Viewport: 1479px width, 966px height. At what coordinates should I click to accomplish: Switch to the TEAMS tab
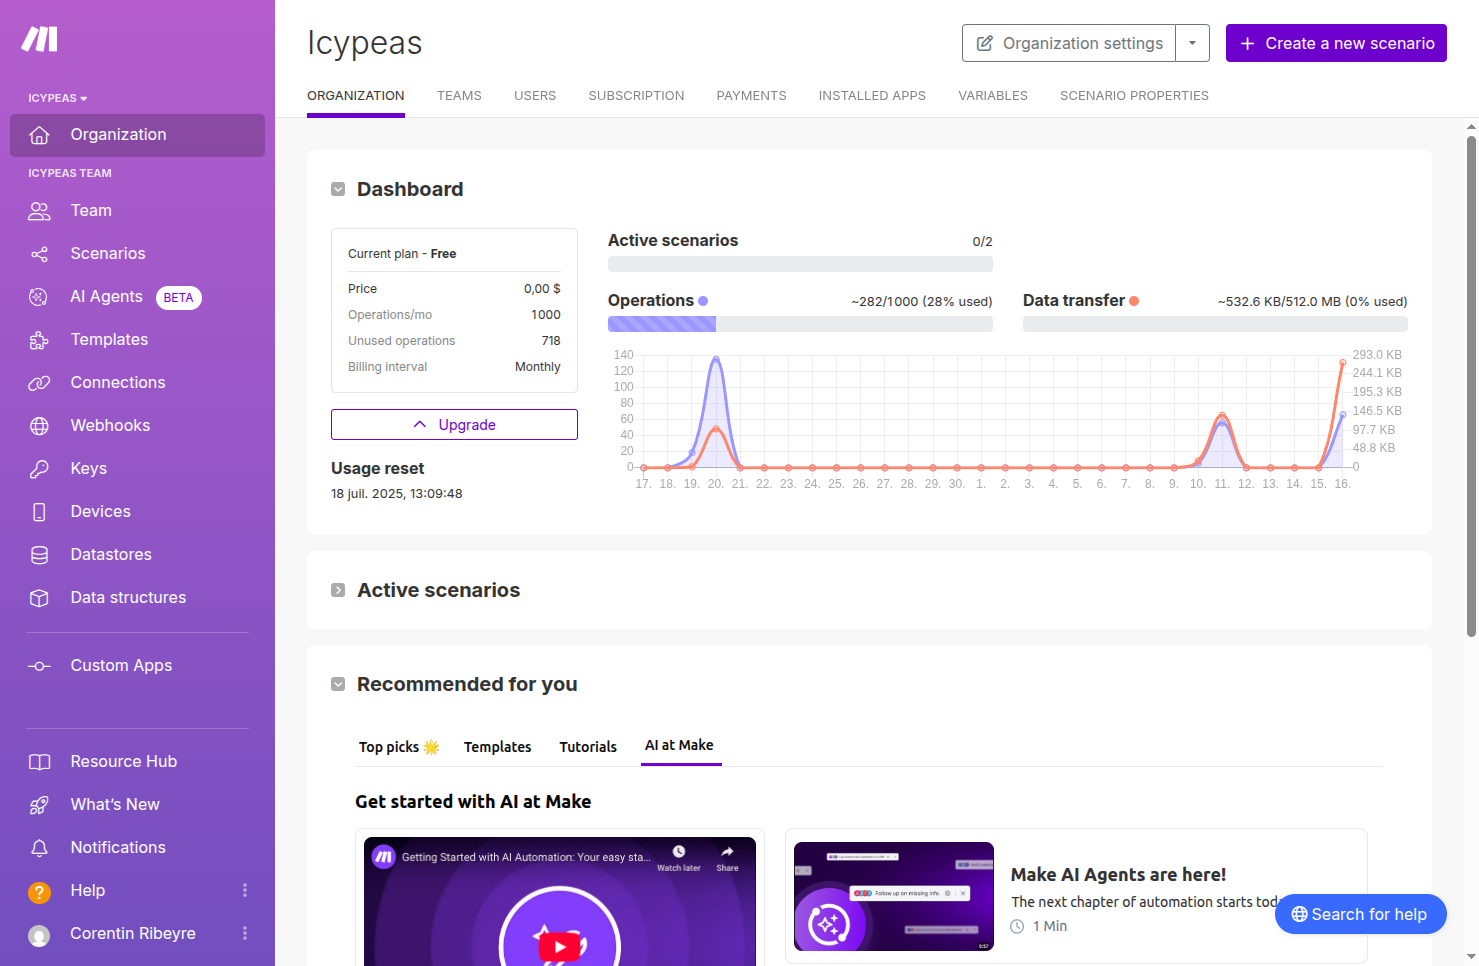pyautogui.click(x=459, y=96)
